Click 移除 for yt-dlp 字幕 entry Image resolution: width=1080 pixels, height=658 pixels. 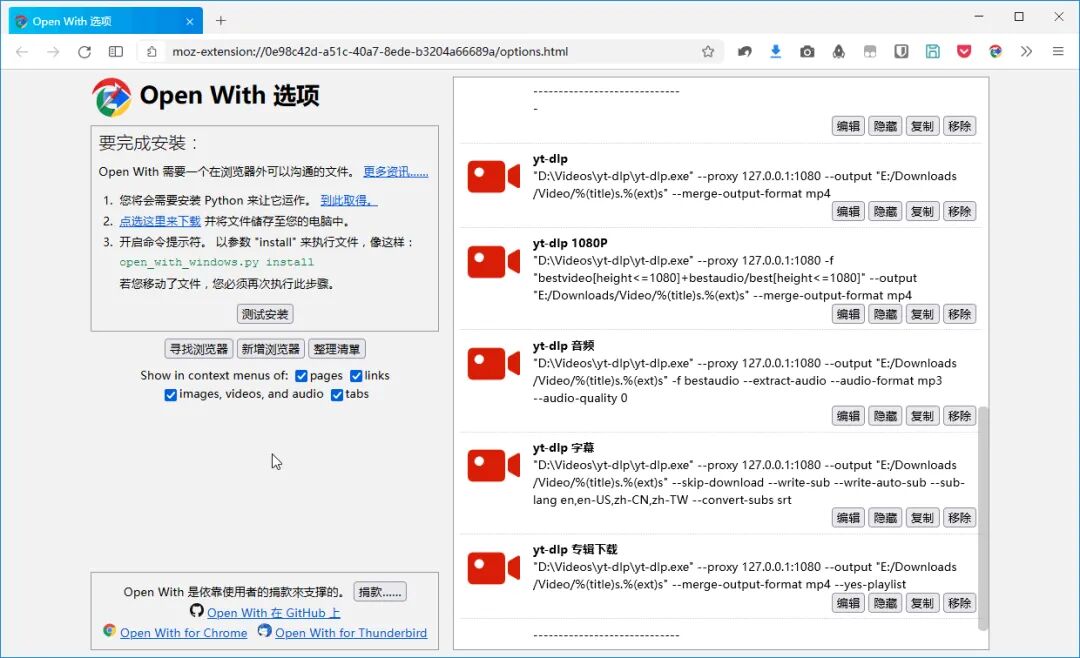tap(959, 518)
